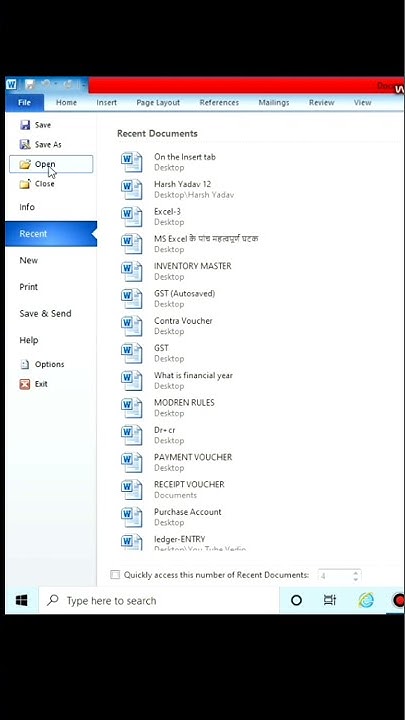
Task: Click the Close folder icon
Action: [x=25, y=184]
